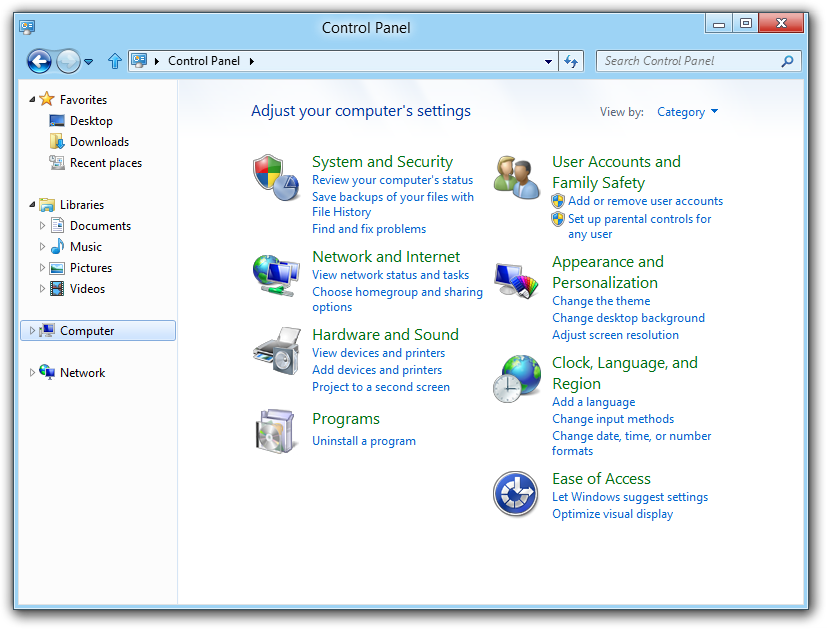Click the System and Security shield icon
This screenshot has height=630, width=828.
[276, 177]
